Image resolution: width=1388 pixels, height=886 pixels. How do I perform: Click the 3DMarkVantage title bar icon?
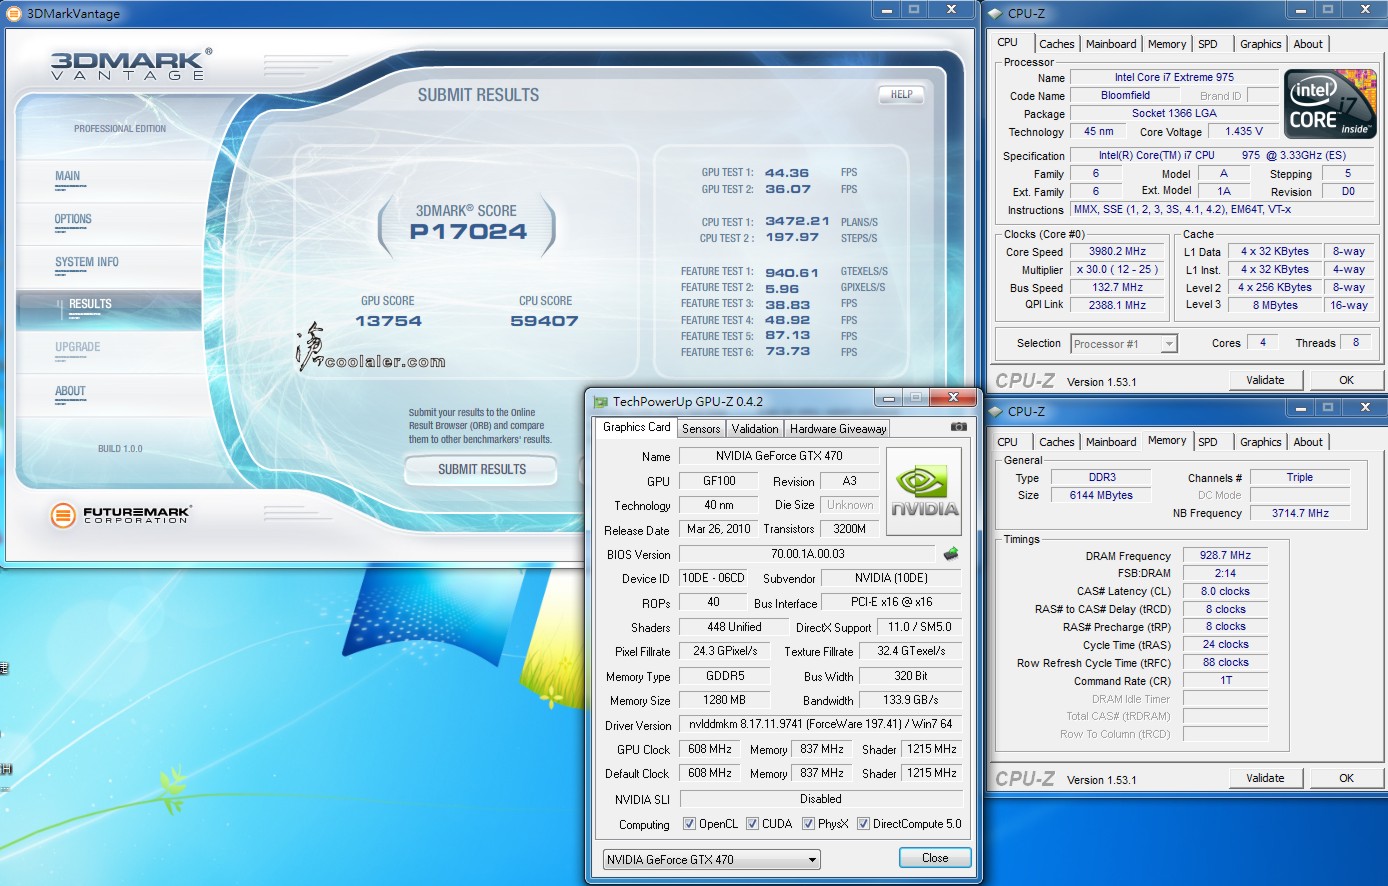click(13, 13)
